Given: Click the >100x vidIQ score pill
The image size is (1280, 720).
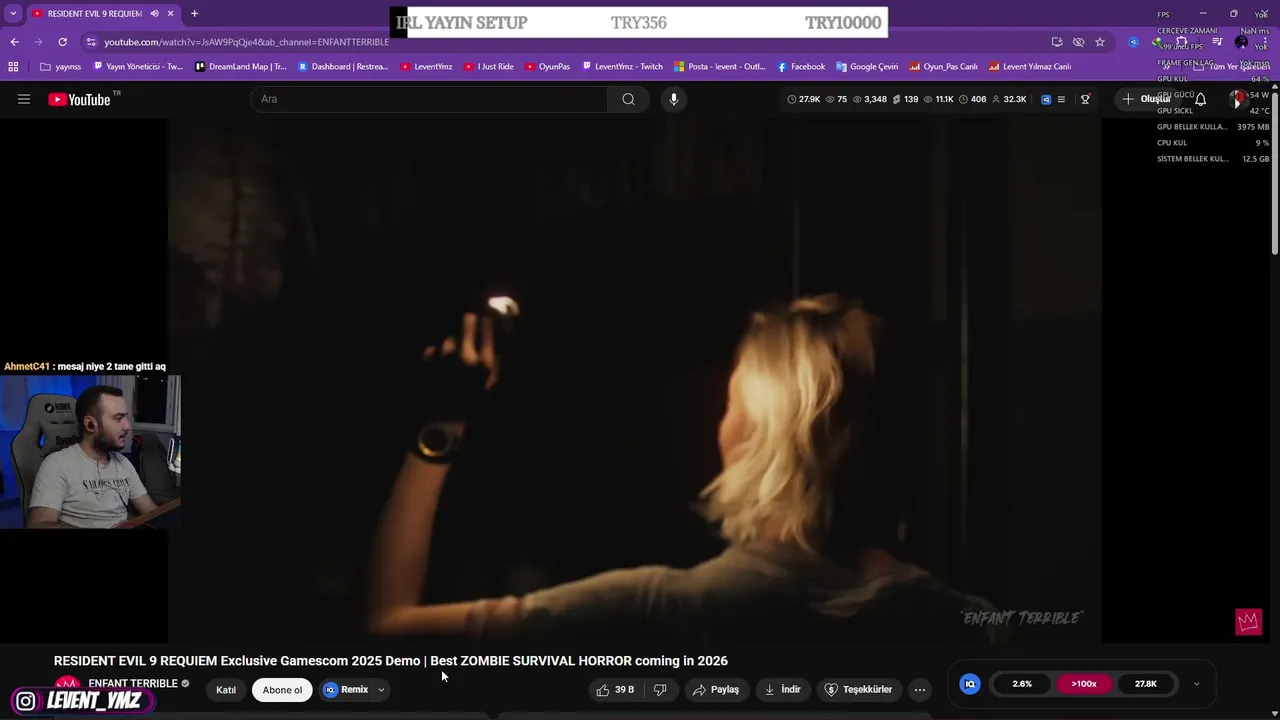Looking at the screenshot, I should click(x=1084, y=684).
